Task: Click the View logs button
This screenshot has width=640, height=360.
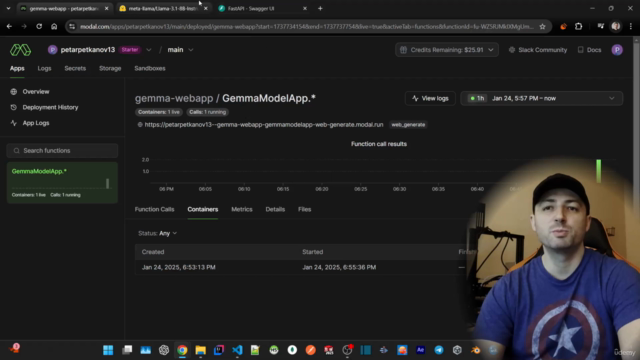Action: coord(430,98)
